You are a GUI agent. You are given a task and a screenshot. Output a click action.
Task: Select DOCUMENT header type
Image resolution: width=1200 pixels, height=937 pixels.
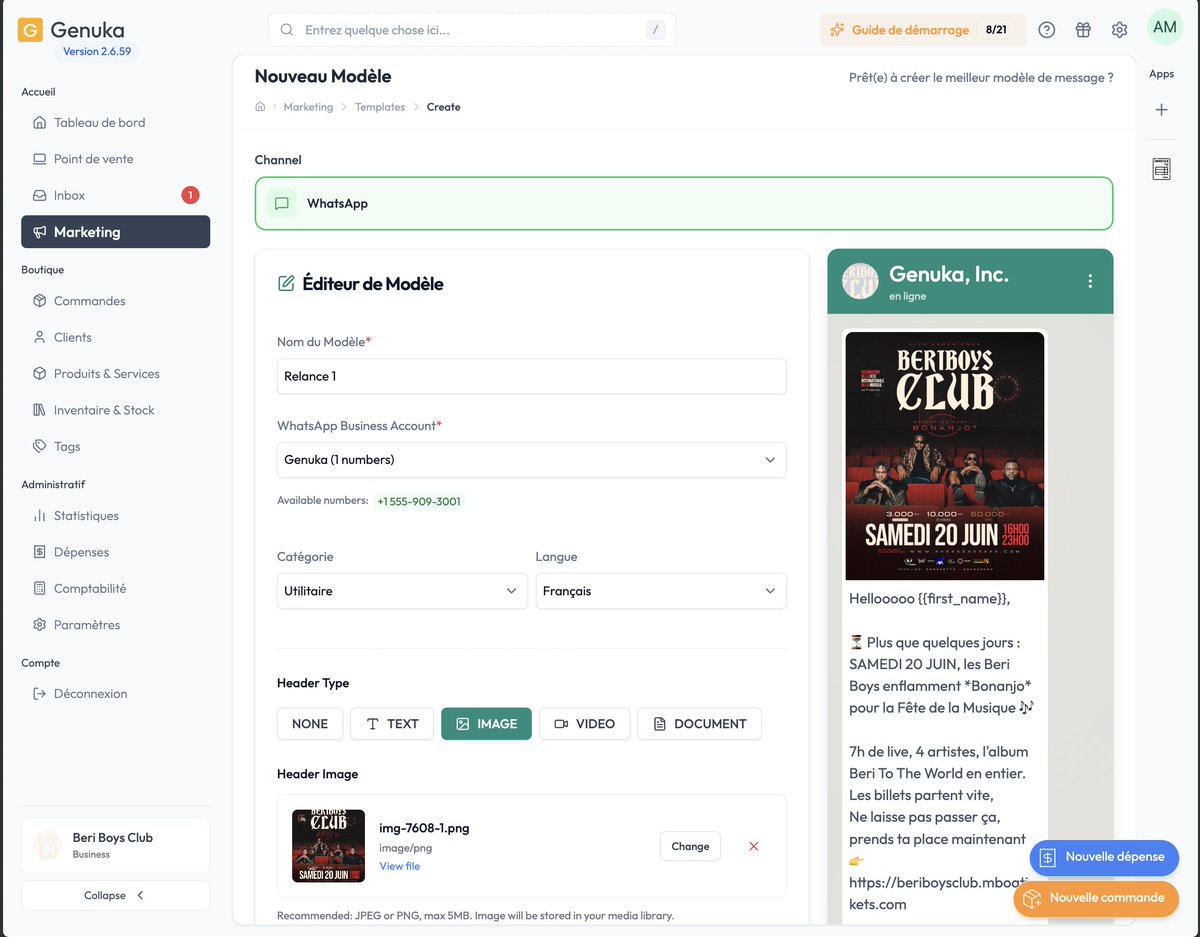699,724
